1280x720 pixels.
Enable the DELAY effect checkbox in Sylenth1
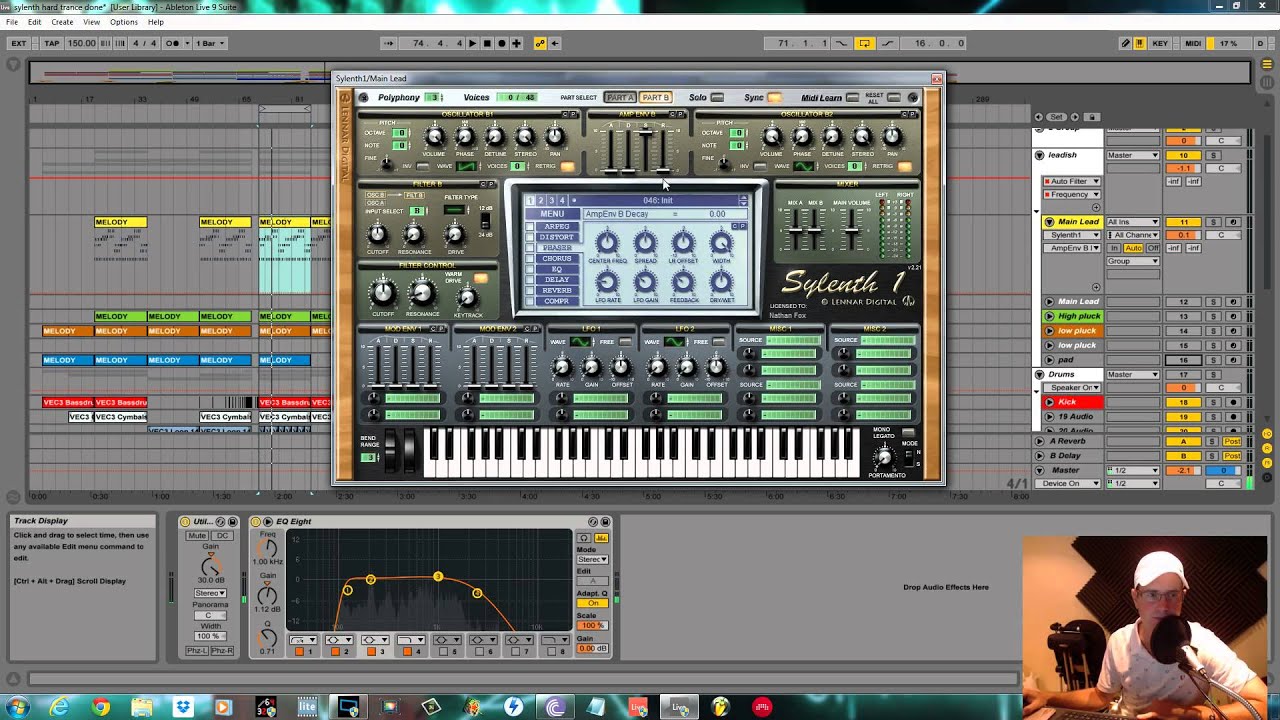pos(531,280)
